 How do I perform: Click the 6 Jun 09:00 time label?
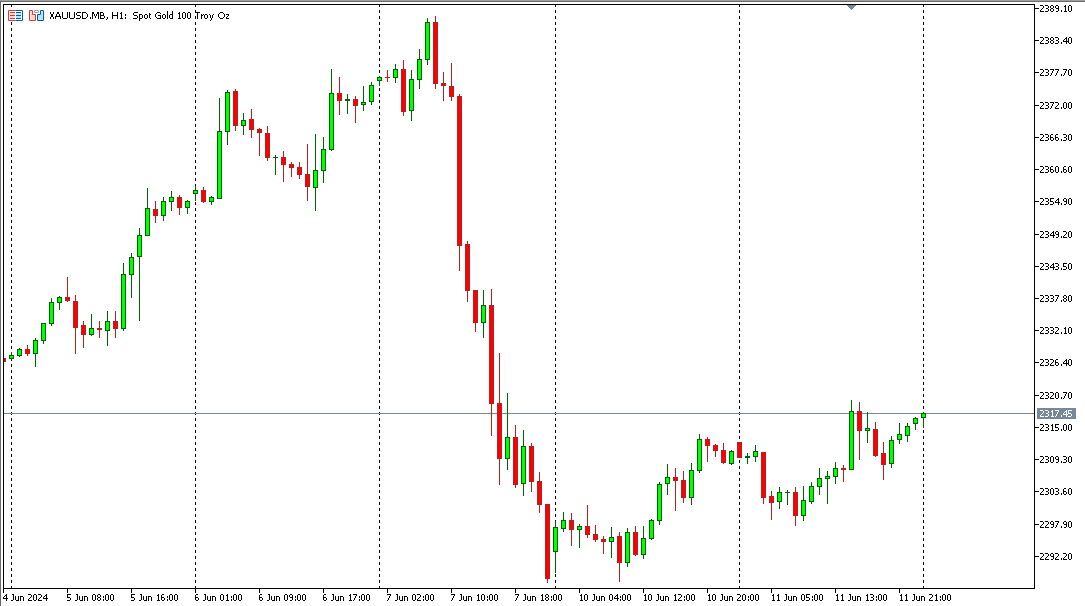click(282, 598)
